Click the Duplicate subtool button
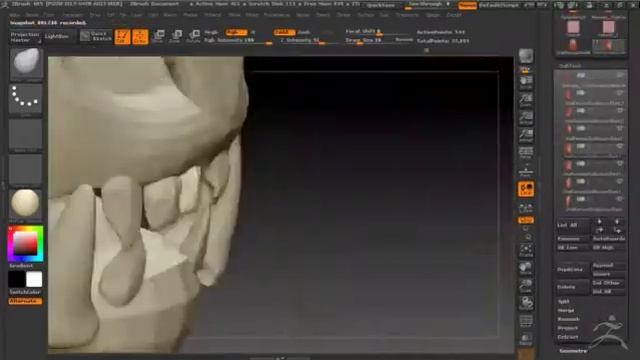 point(572,269)
